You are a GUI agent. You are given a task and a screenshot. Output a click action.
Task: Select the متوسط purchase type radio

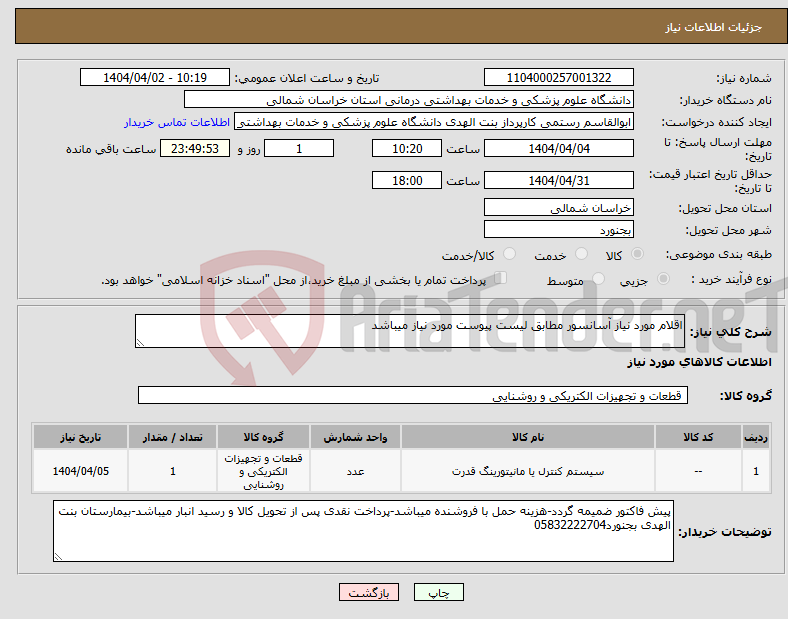pyautogui.click(x=598, y=278)
